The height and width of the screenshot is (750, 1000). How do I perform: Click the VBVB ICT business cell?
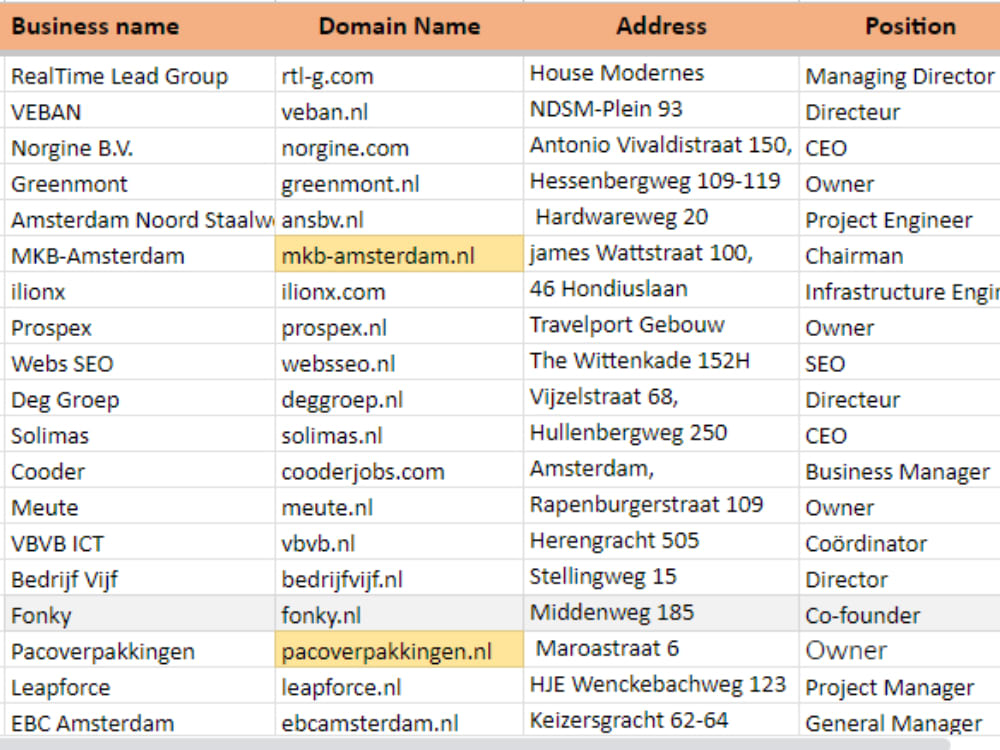pyautogui.click(x=140, y=543)
